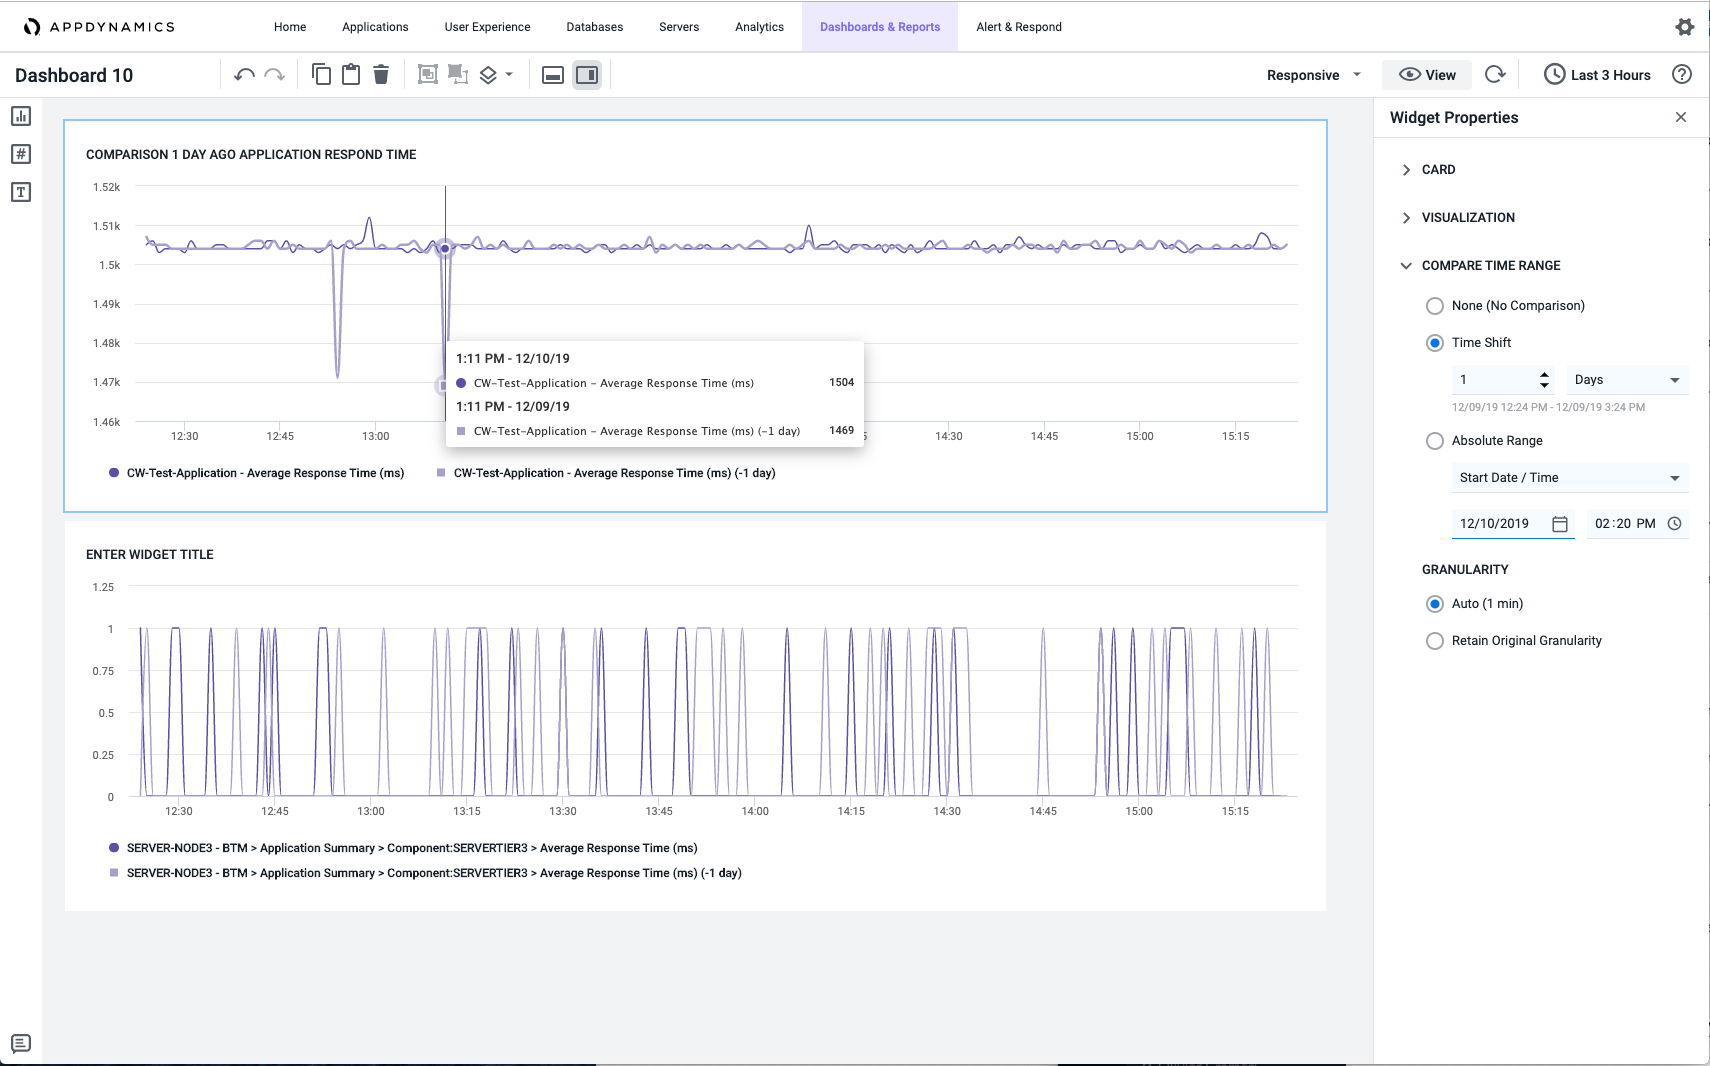Viewport: 1710px width, 1066px height.
Task: Click the COMPARISON 1 DAY AGO widget title
Action: (251, 155)
